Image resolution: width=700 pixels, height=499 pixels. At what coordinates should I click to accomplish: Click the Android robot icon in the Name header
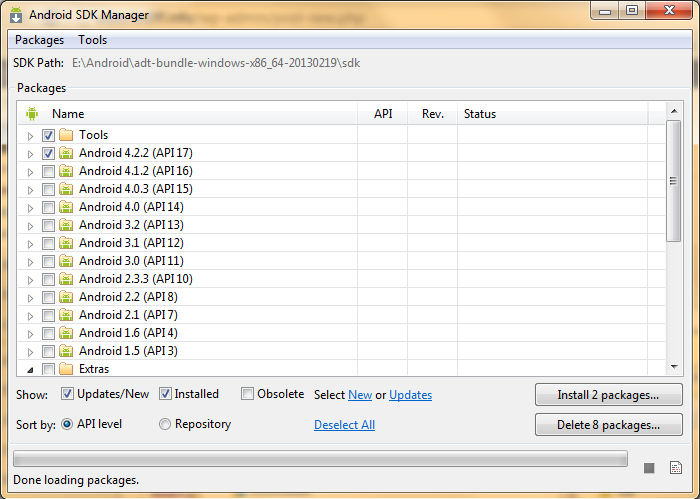(x=32, y=114)
